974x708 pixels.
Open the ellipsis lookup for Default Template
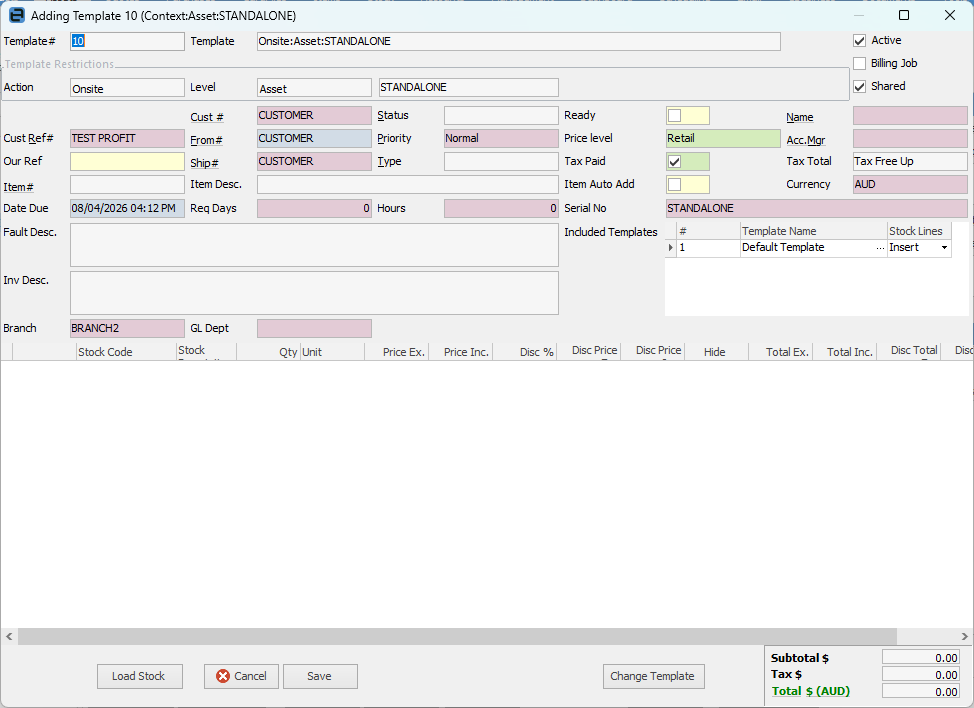(x=880, y=247)
